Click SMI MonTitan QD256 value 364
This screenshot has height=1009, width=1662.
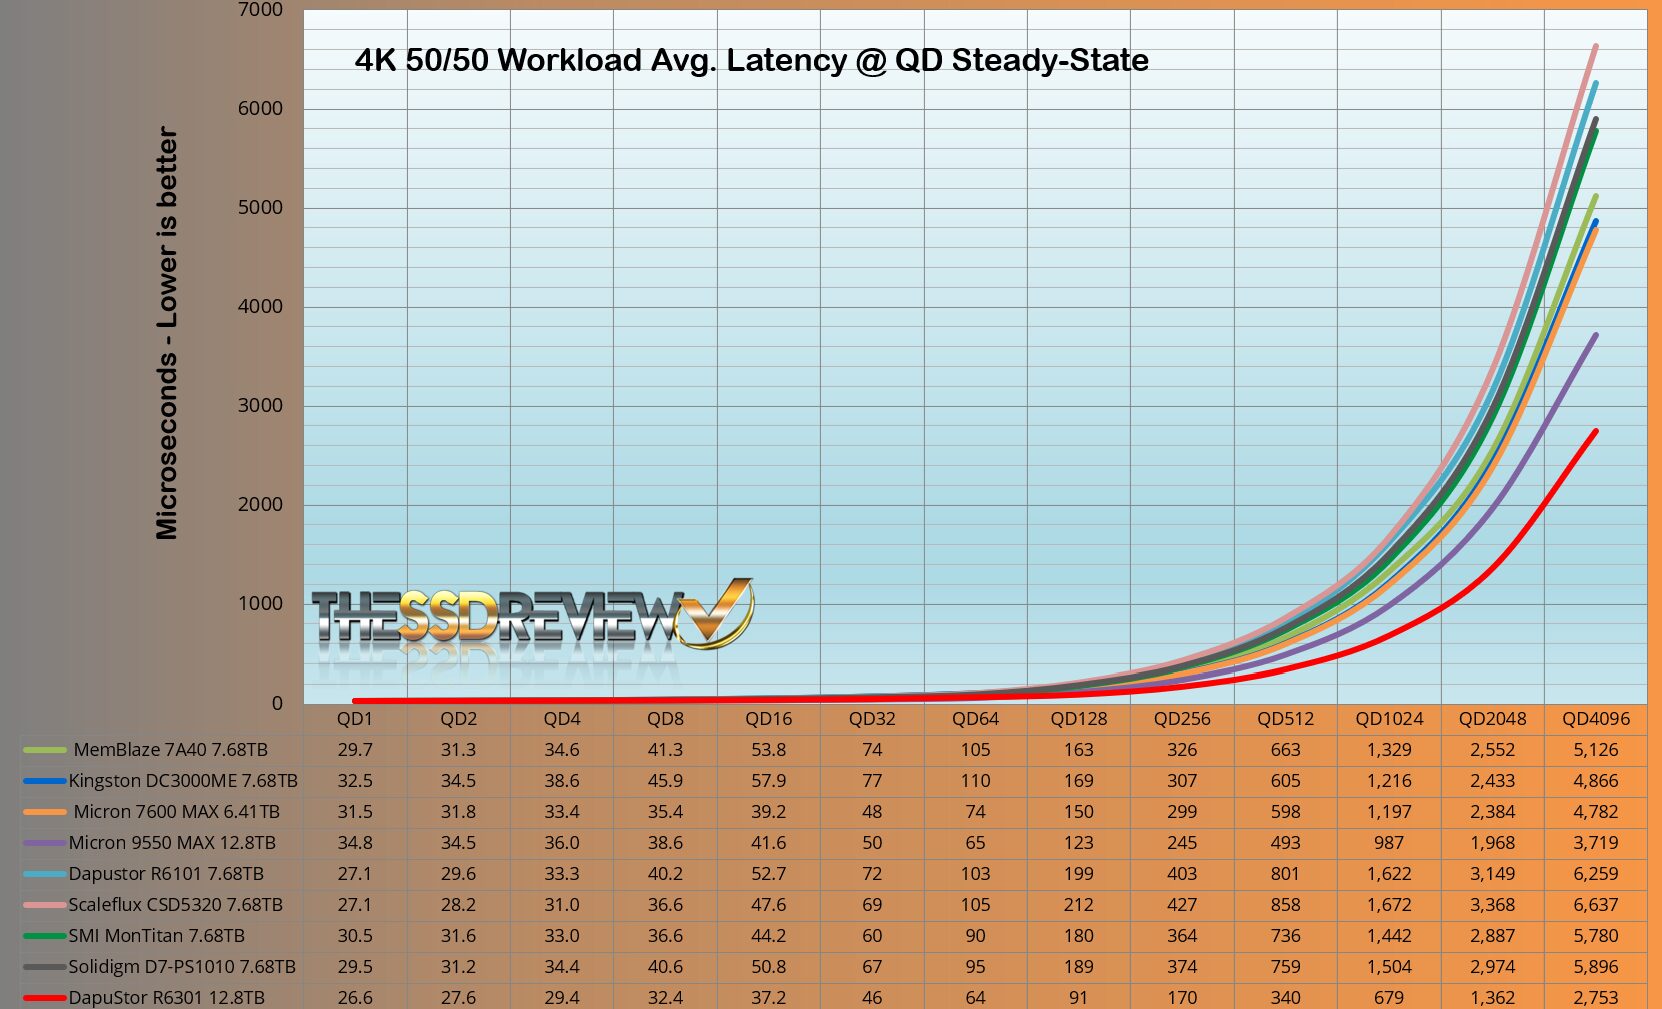(1182, 935)
